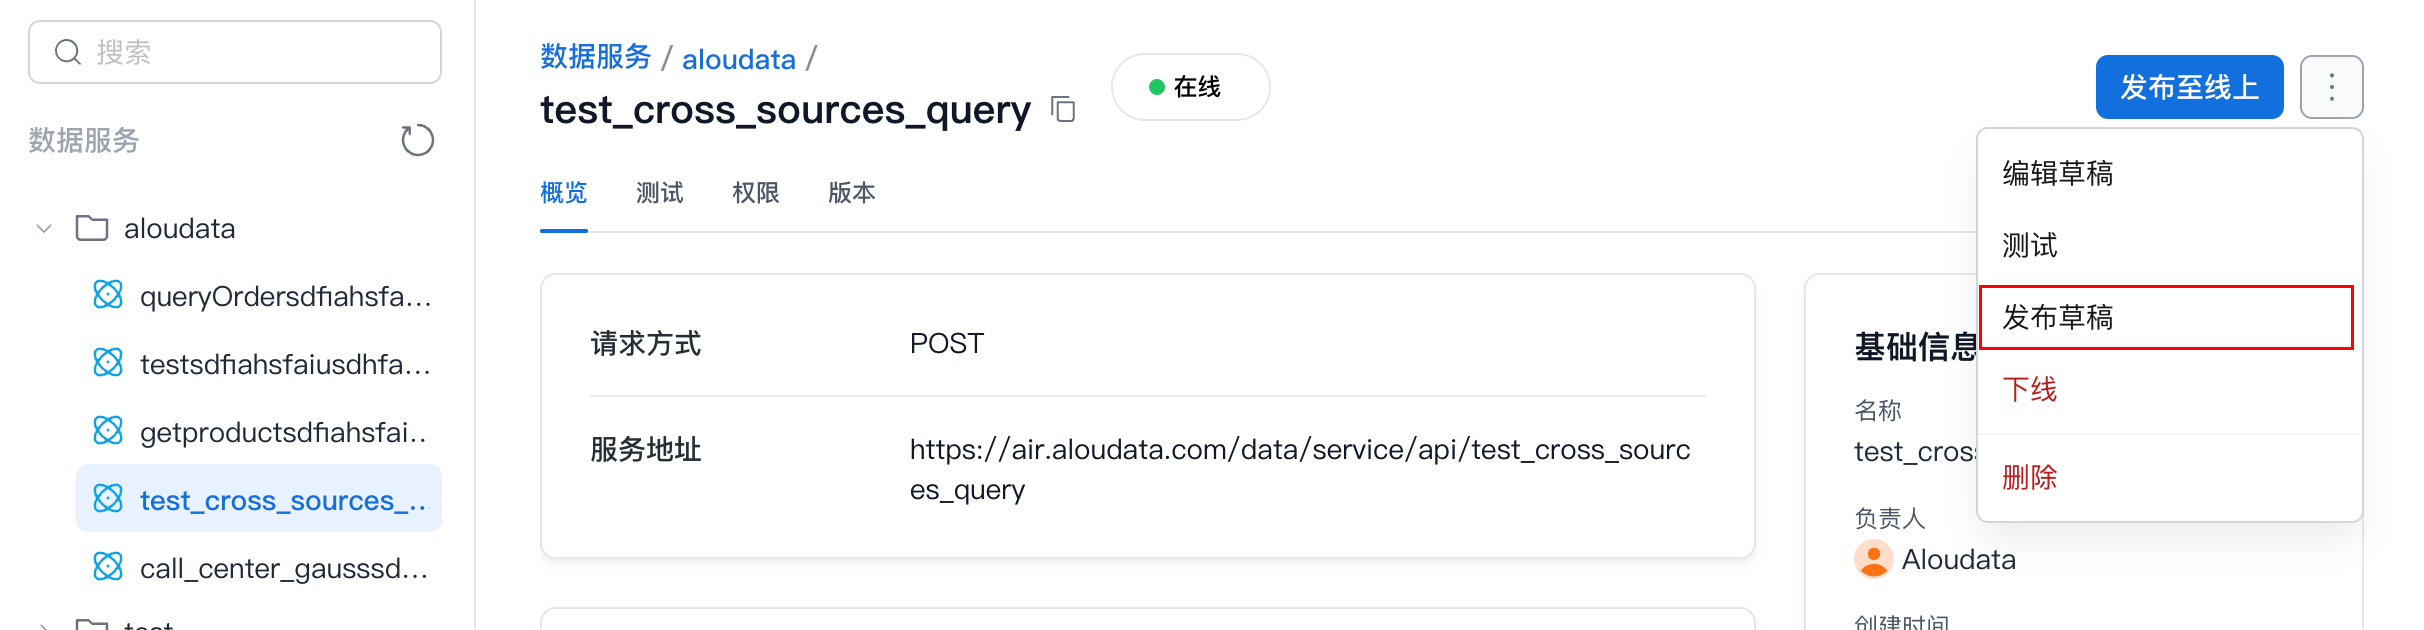The height and width of the screenshot is (630, 2424).
Task: Click the call_center_gausssd service icon
Action: coord(108,567)
